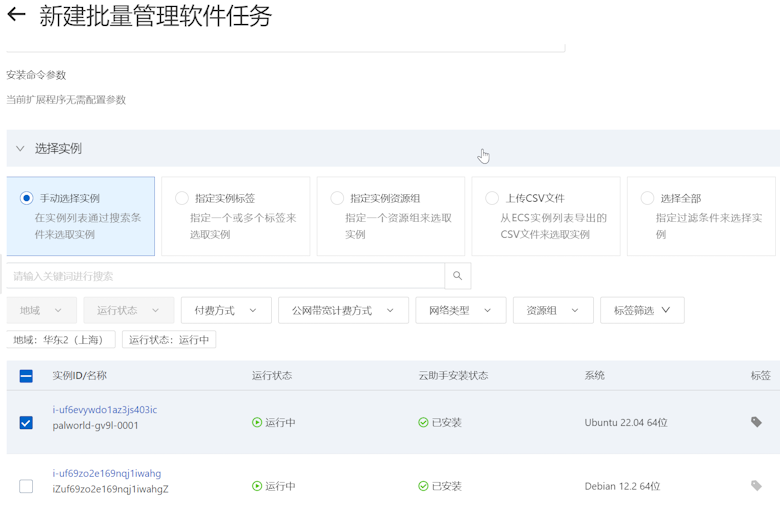Viewport: 780px width, 512px height.
Task: Focus the keyword search input field
Action: pos(225,276)
